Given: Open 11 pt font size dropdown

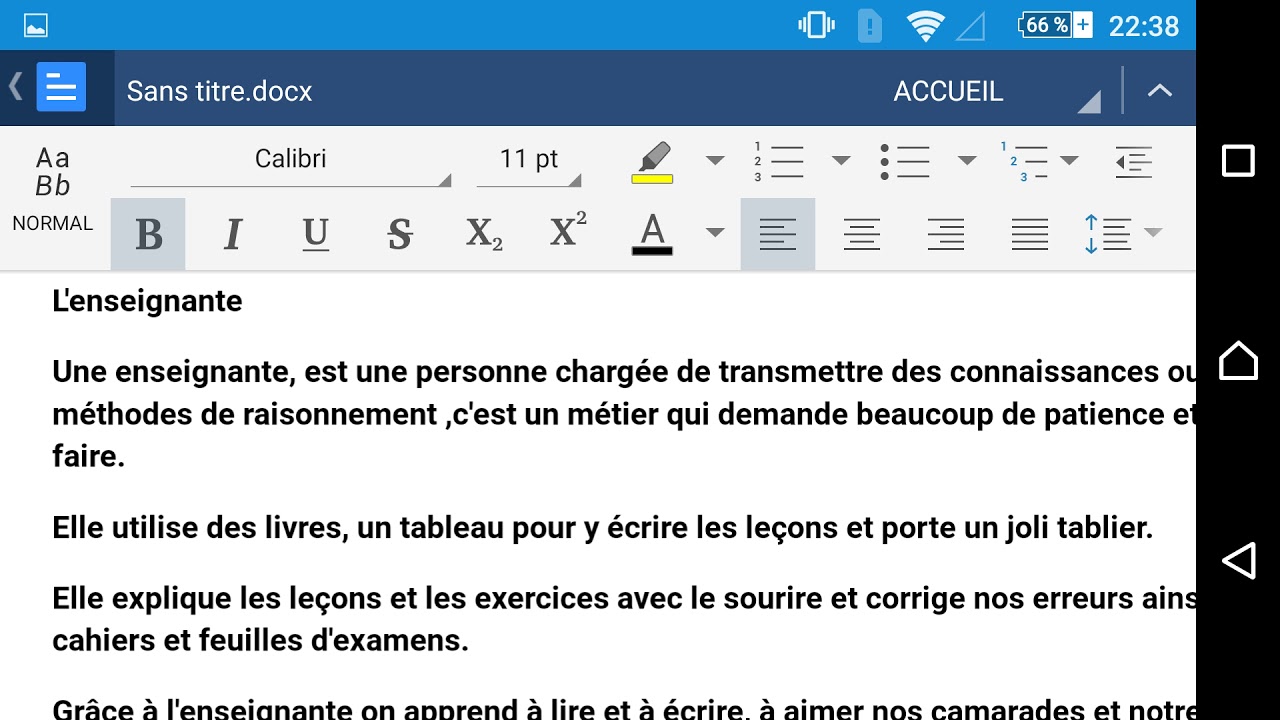Looking at the screenshot, I should [x=529, y=161].
